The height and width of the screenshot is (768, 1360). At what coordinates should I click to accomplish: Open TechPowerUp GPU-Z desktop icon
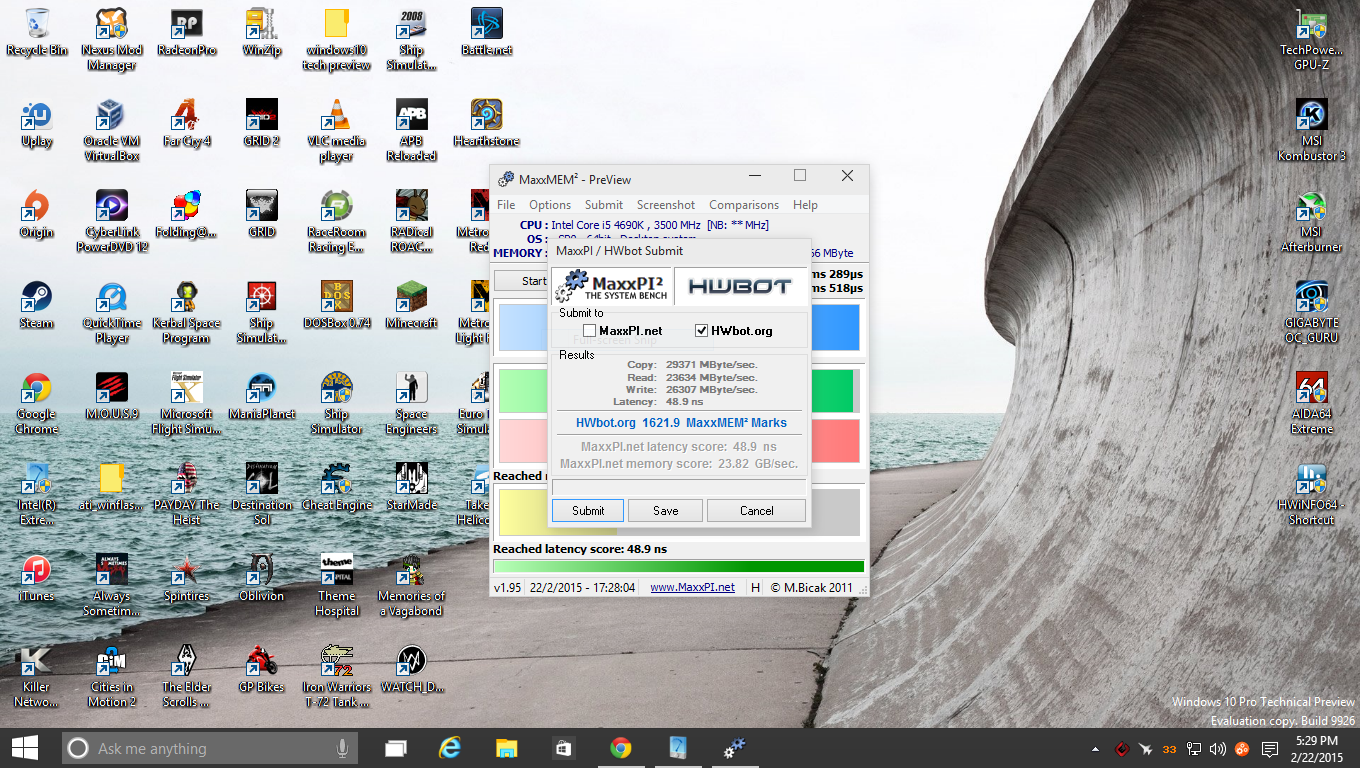(1311, 39)
